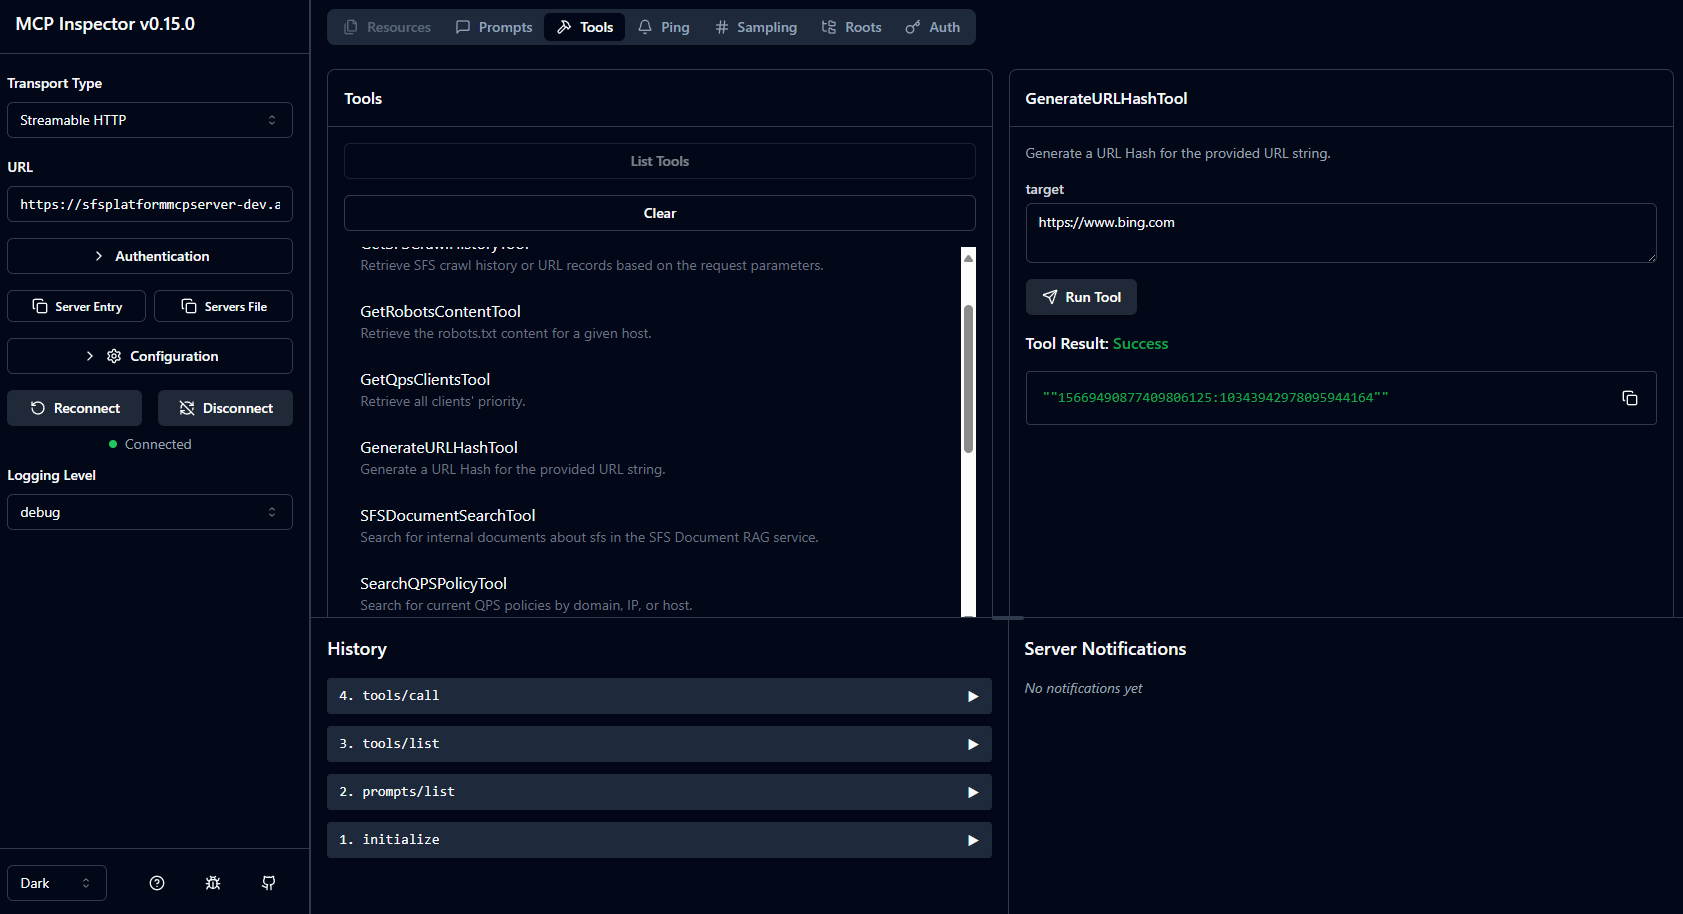Click the GenerateURLHashTool panel heading
This screenshot has width=1683, height=914.
tap(1106, 98)
